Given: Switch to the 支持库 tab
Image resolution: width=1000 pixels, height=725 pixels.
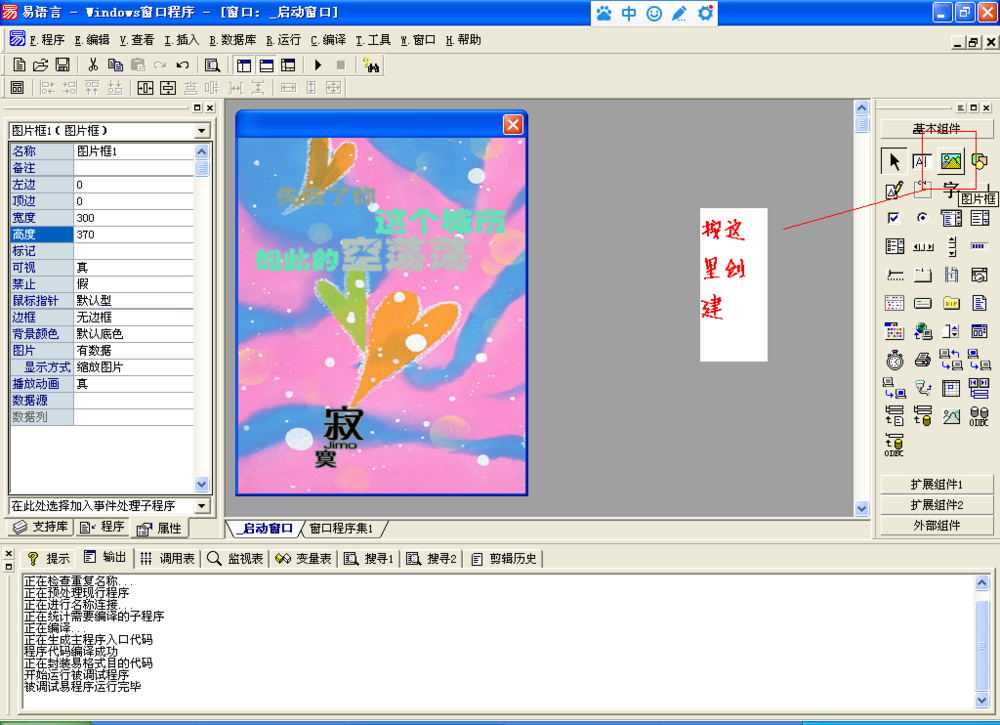Looking at the screenshot, I should click(40, 527).
